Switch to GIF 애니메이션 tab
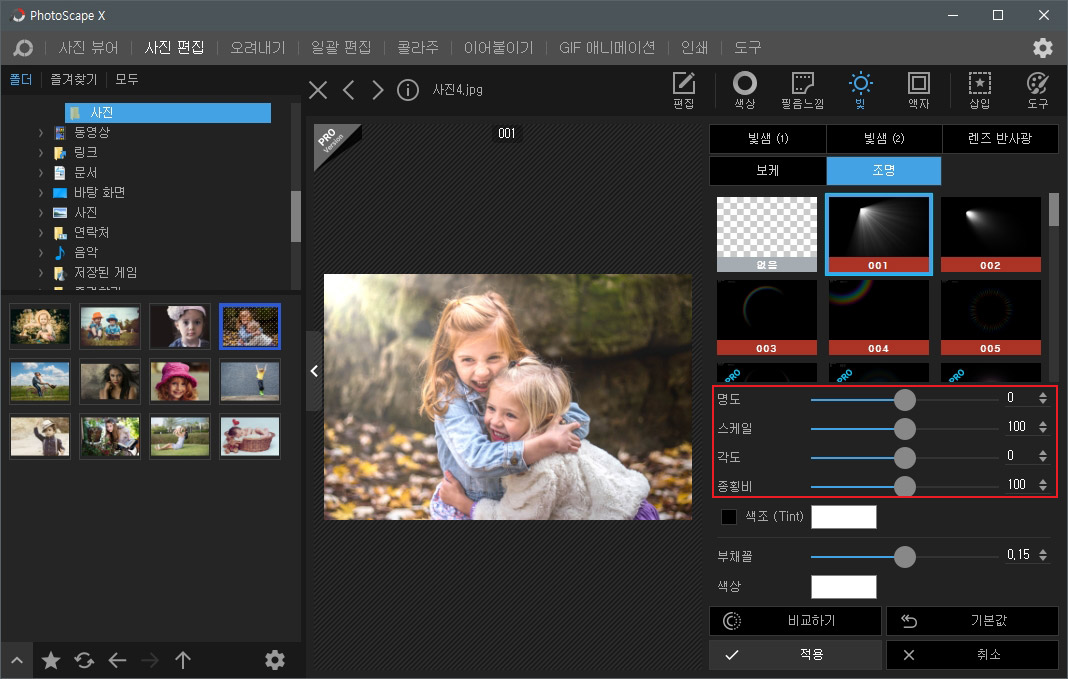Image resolution: width=1068 pixels, height=679 pixels. click(x=607, y=48)
